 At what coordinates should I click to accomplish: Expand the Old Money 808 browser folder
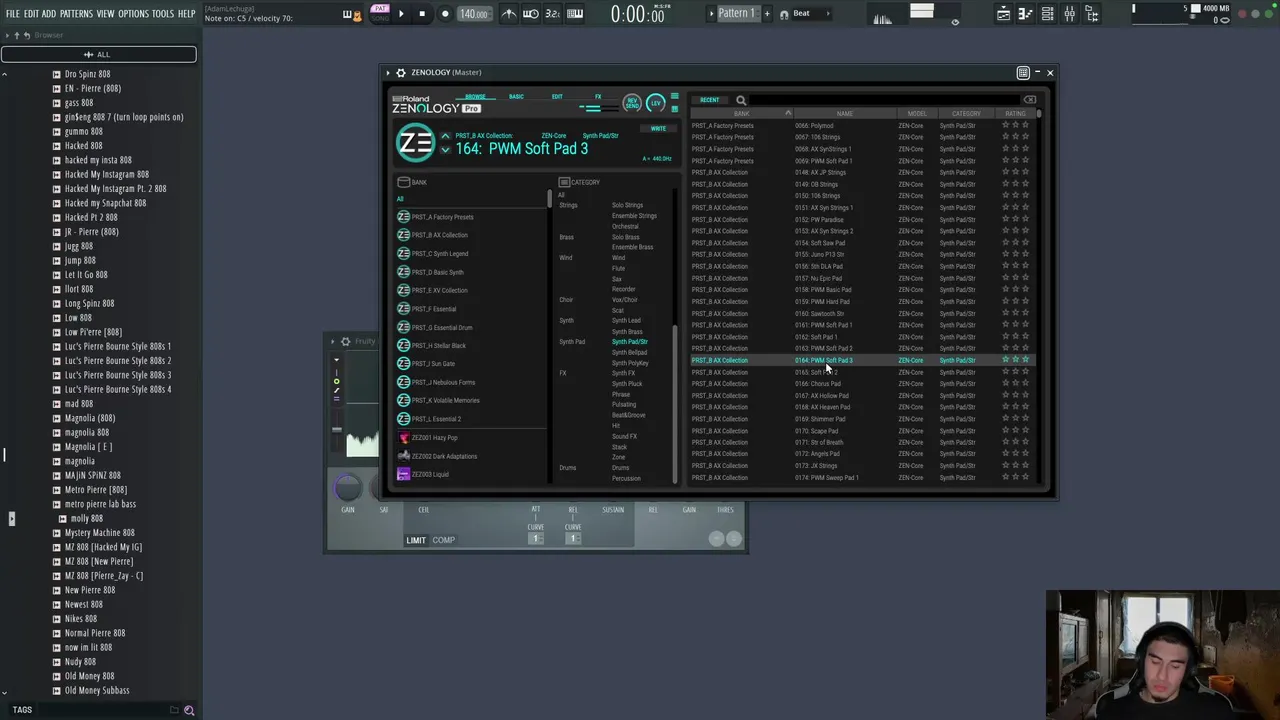pyautogui.click(x=89, y=676)
